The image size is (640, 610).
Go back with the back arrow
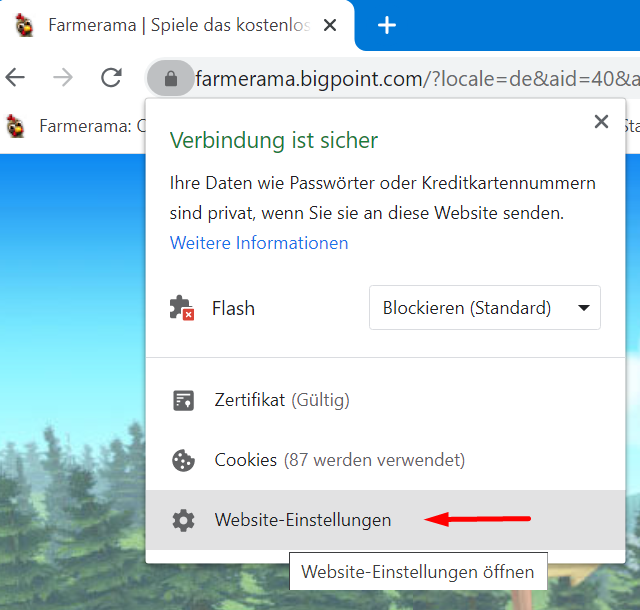click(16, 77)
